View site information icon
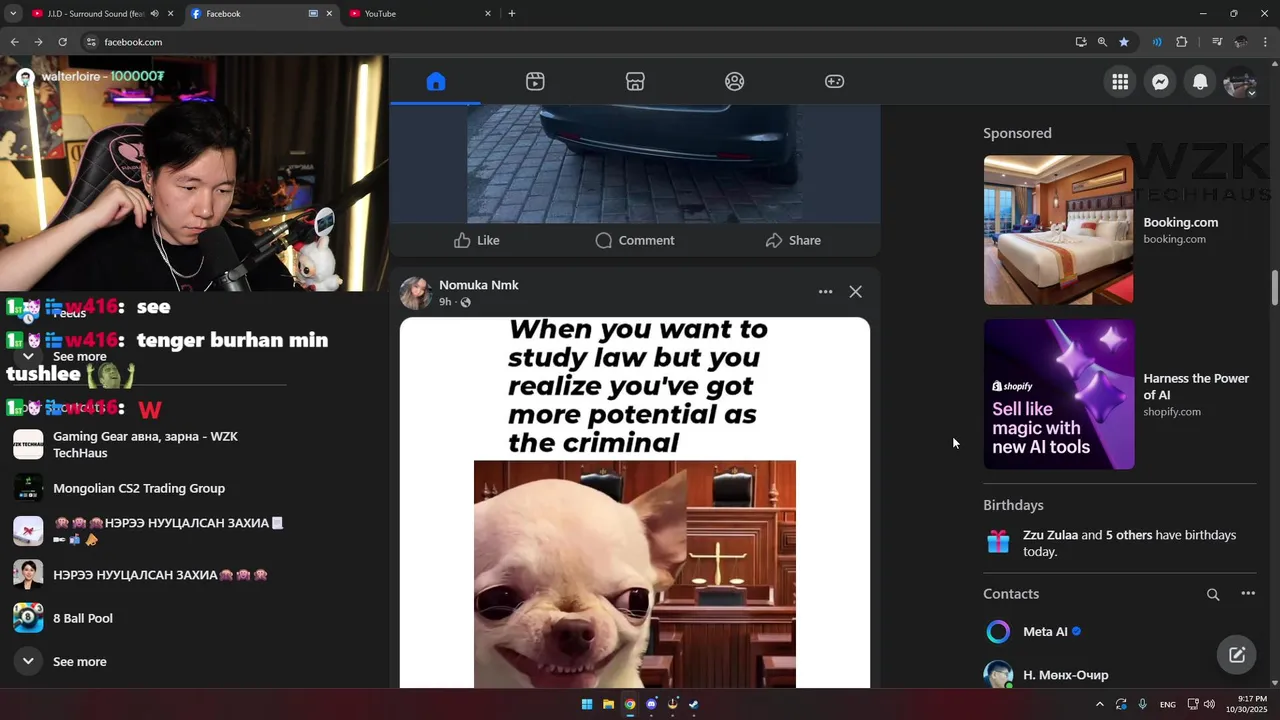This screenshot has width=1280, height=720. click(91, 42)
